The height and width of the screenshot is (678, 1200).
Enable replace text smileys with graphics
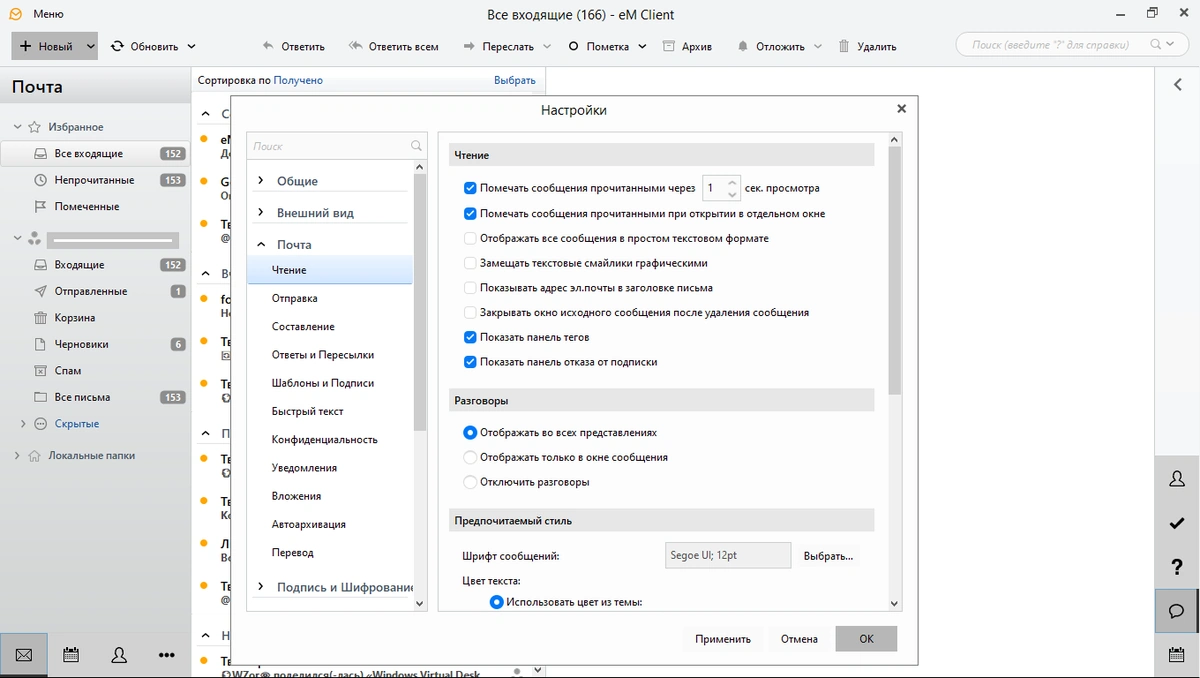pos(470,263)
